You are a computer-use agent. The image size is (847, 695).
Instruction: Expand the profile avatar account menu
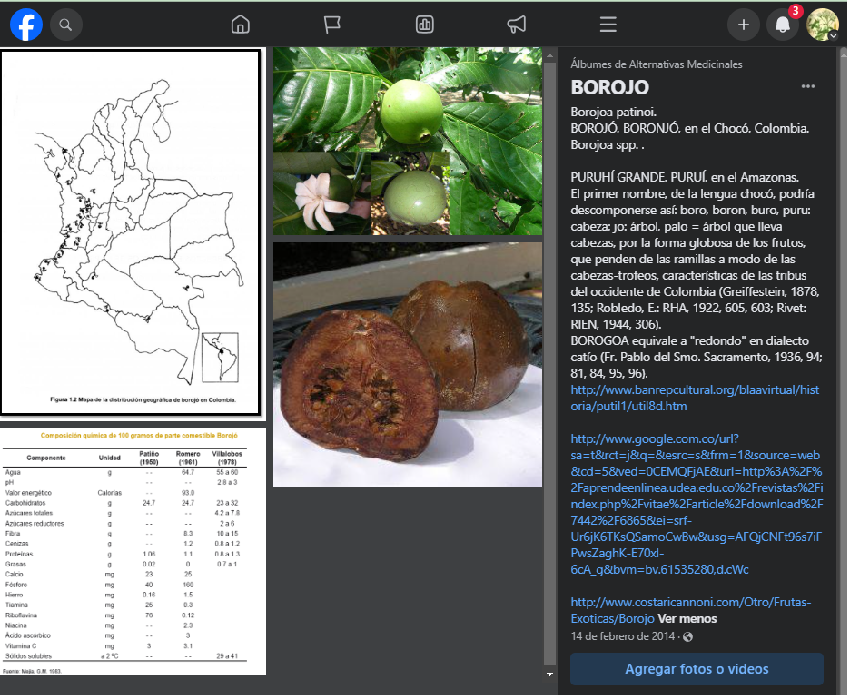coord(822,25)
